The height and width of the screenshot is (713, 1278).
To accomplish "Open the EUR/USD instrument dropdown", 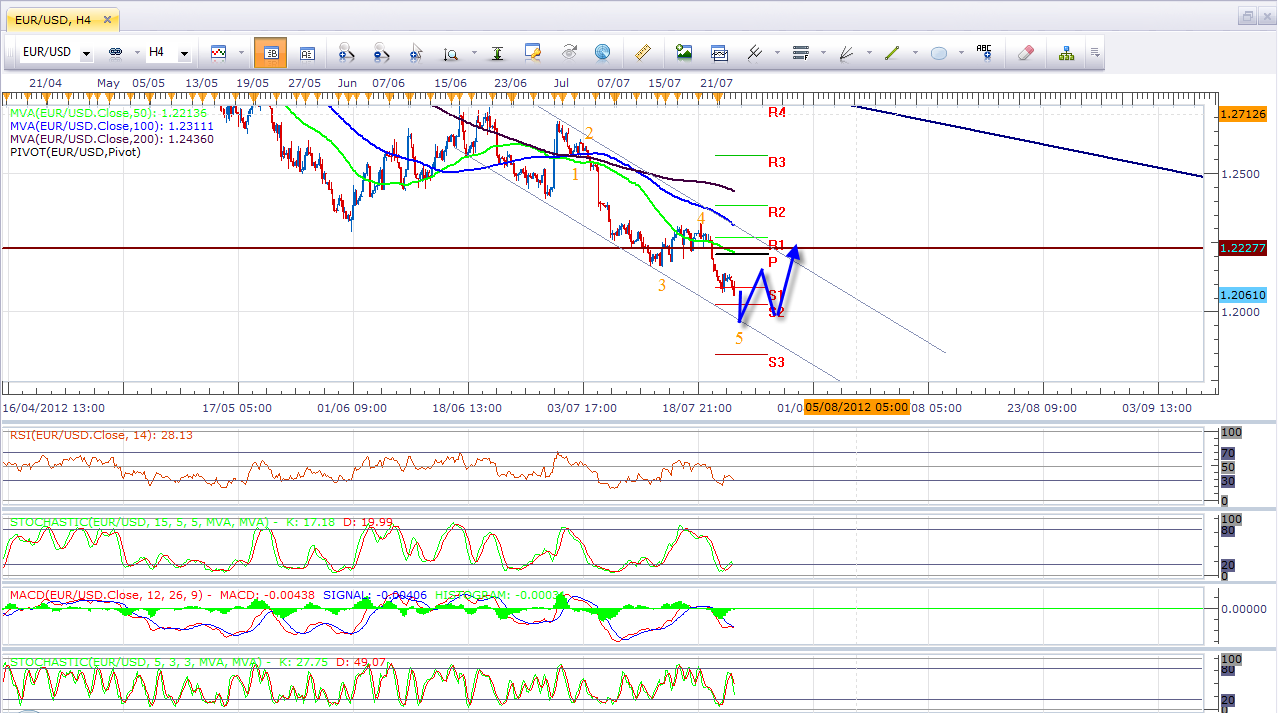I will click(87, 53).
